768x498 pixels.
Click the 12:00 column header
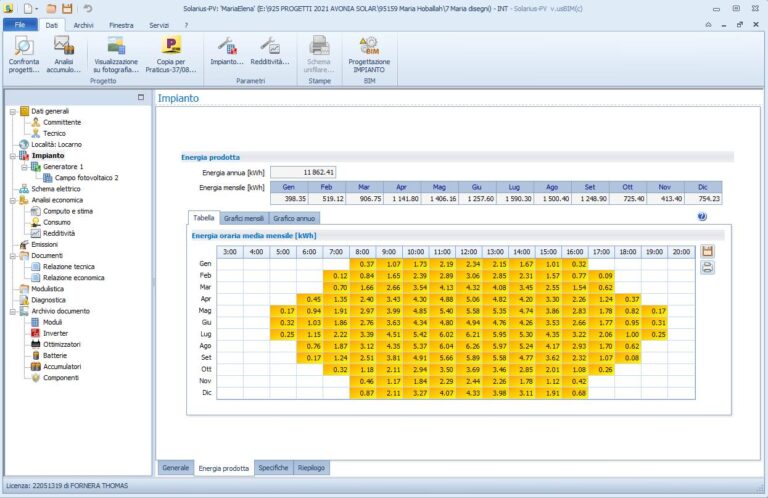click(468, 252)
